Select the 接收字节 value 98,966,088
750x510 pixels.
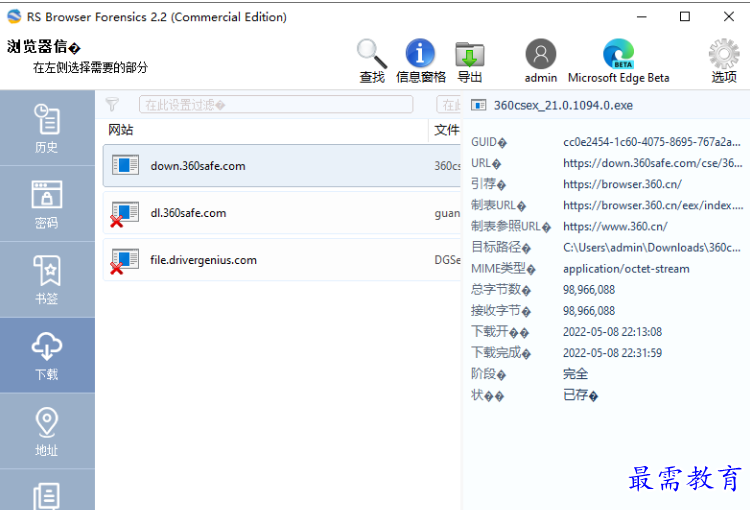[x=589, y=311]
